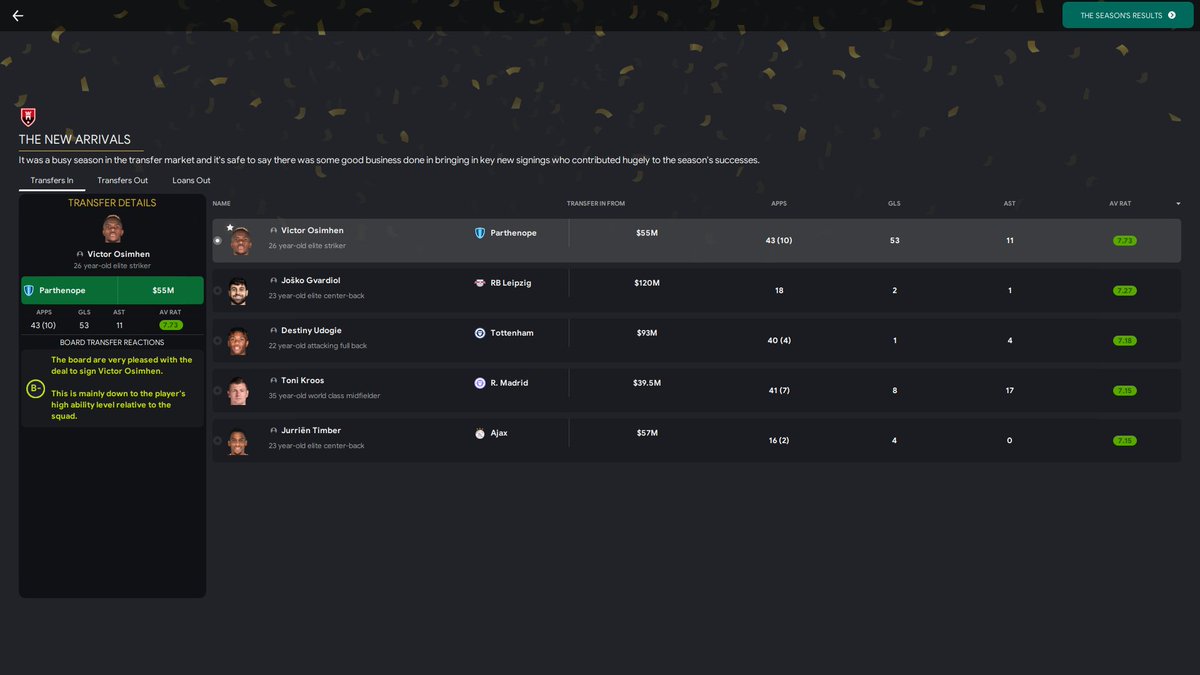Viewport: 1200px width, 675px height.
Task: Sort by the NAME column header
Action: [x=221, y=203]
